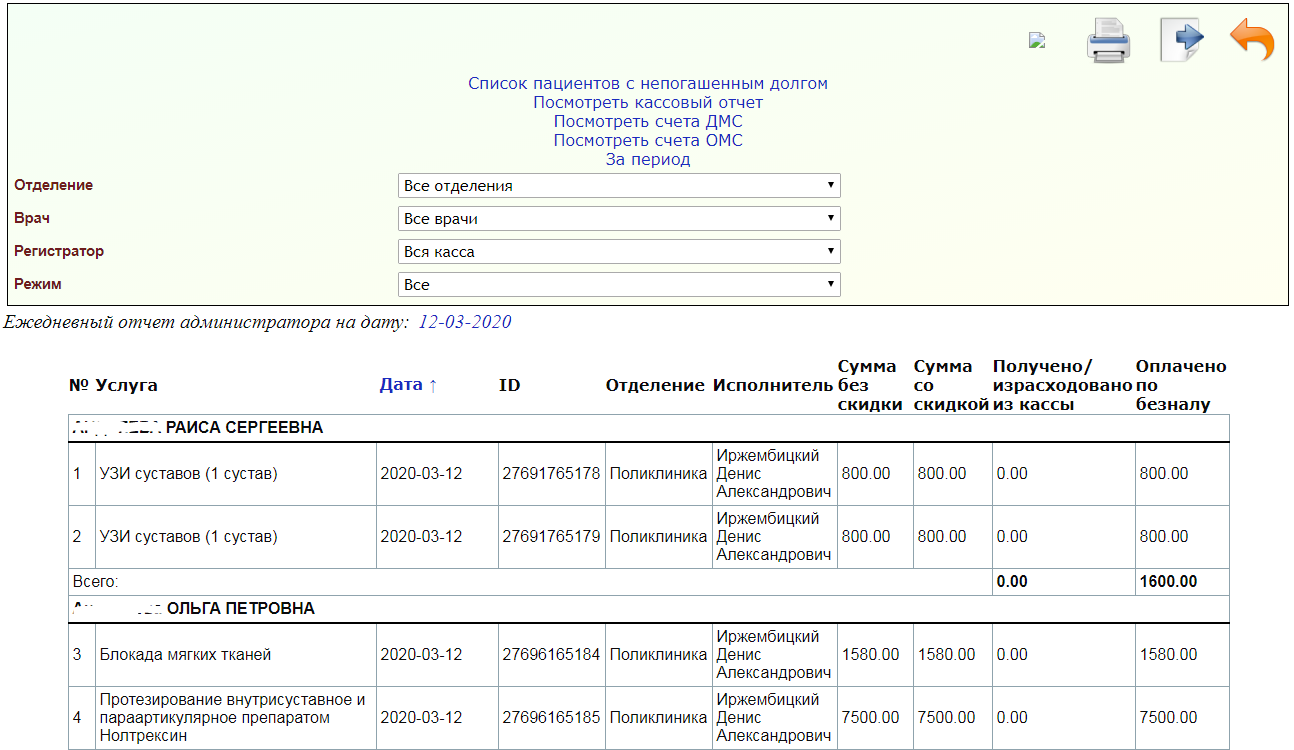Open Посмотреть кассовый отчет link
Viewport: 1294px width, 750px height.
[x=647, y=103]
